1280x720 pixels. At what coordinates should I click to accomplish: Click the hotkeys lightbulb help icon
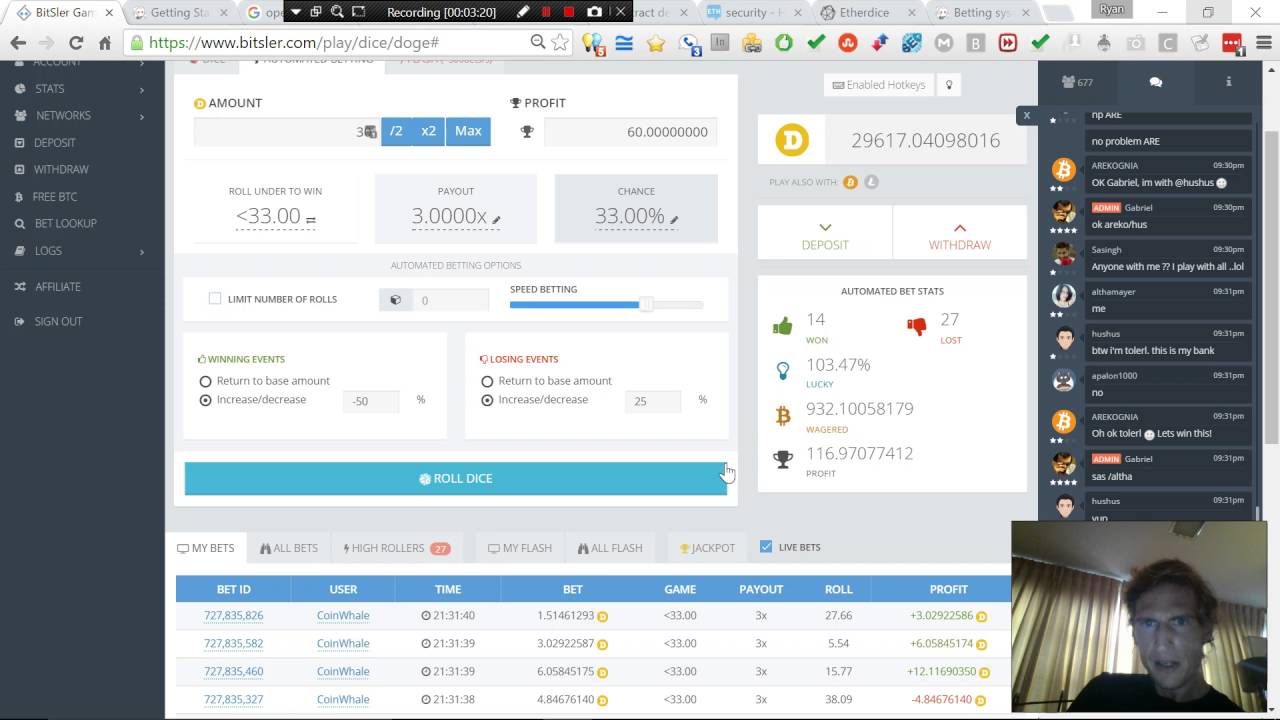click(949, 85)
